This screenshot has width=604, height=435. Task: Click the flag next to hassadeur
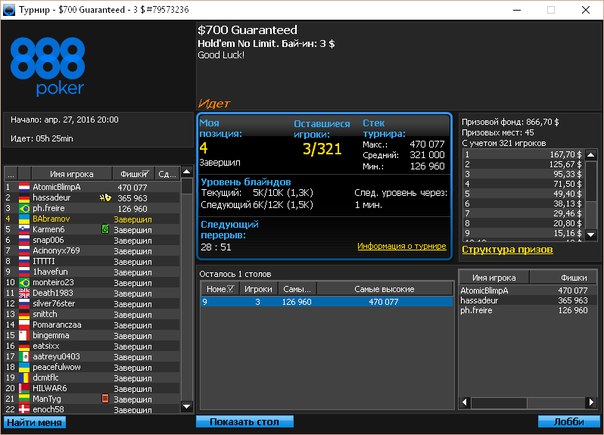click(x=24, y=198)
